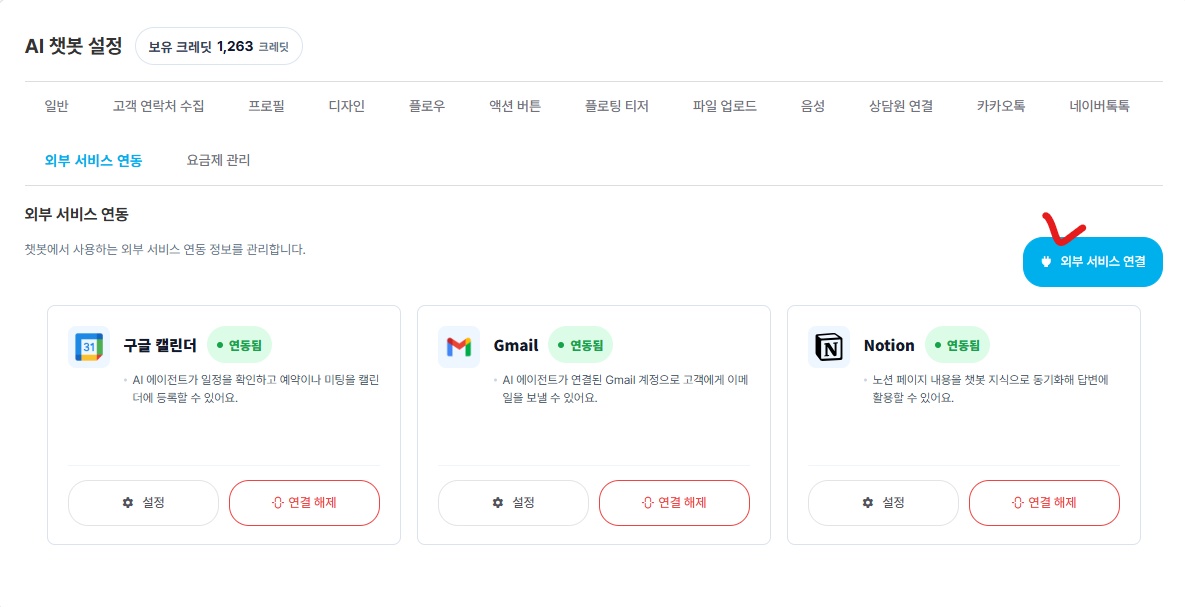The image size is (1185, 607).
Task: Go to the 음성 tab
Action: tap(813, 106)
